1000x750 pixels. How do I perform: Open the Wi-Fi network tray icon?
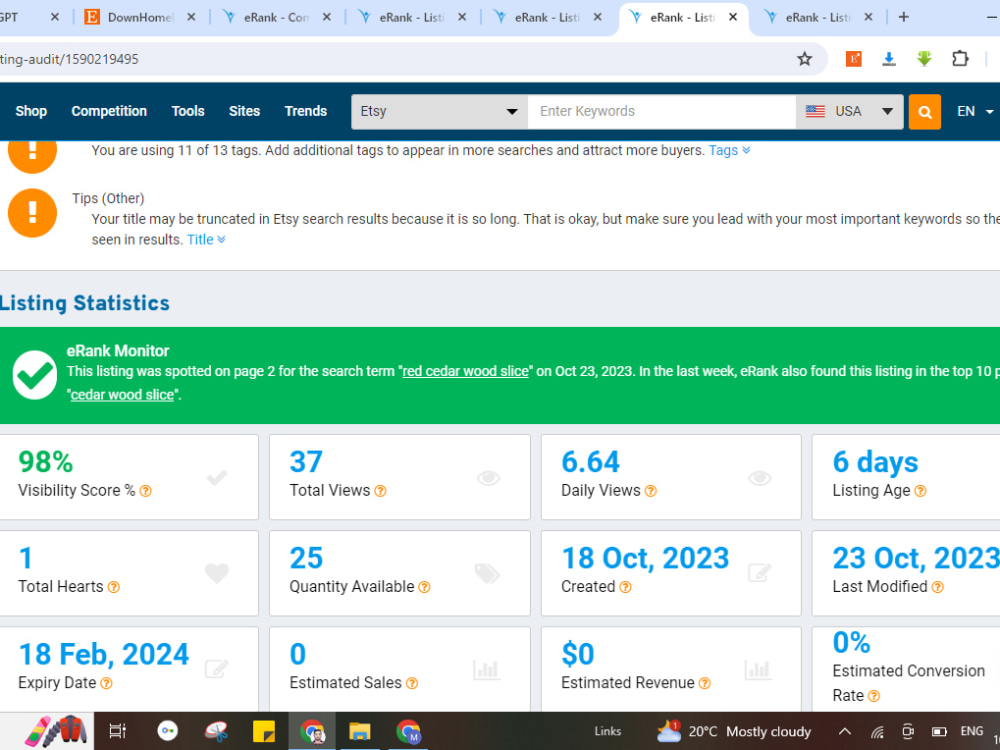(x=878, y=732)
